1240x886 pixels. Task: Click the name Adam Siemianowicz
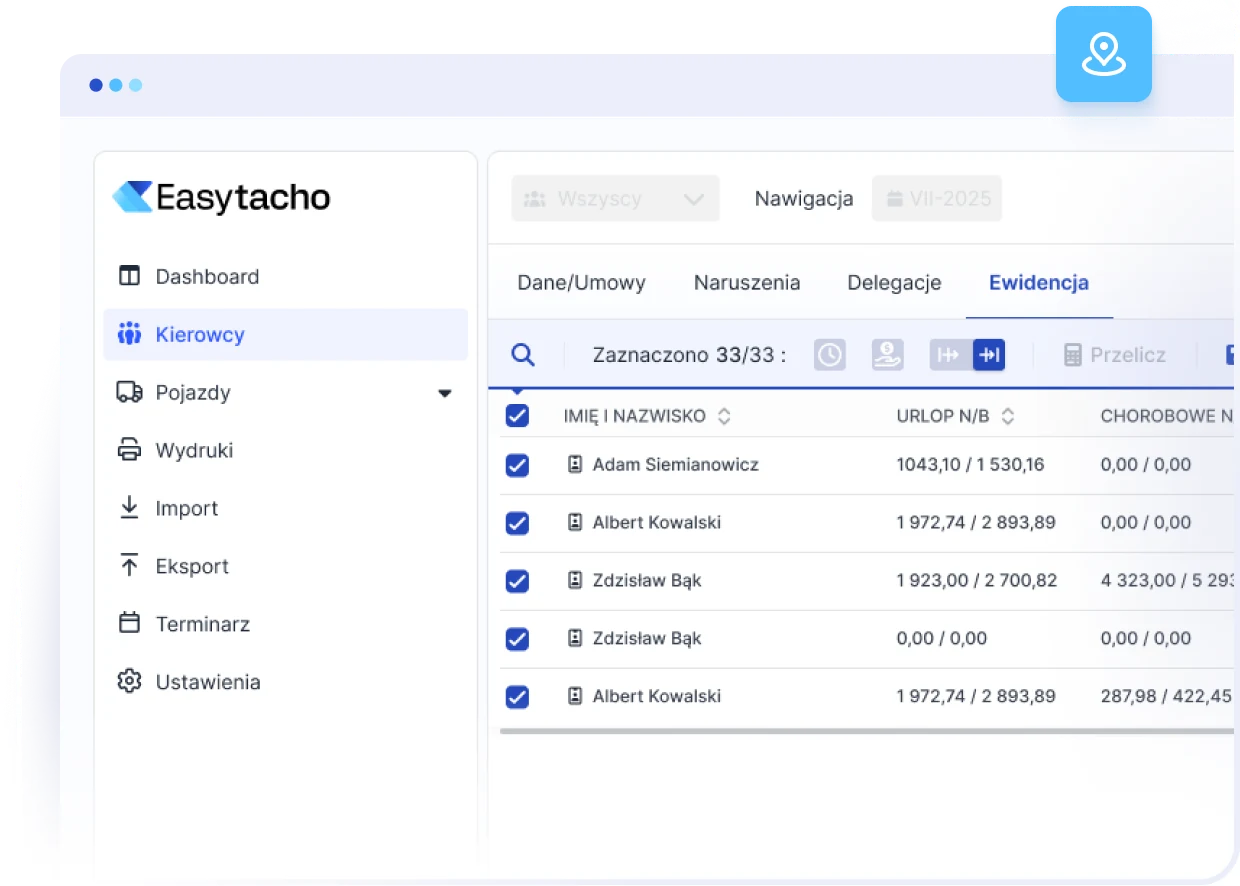676,465
